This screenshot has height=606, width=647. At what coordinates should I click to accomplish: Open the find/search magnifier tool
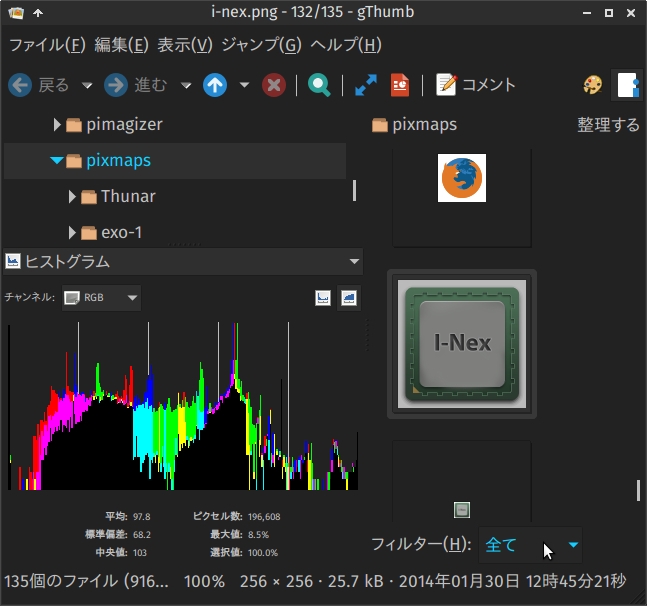click(x=319, y=85)
